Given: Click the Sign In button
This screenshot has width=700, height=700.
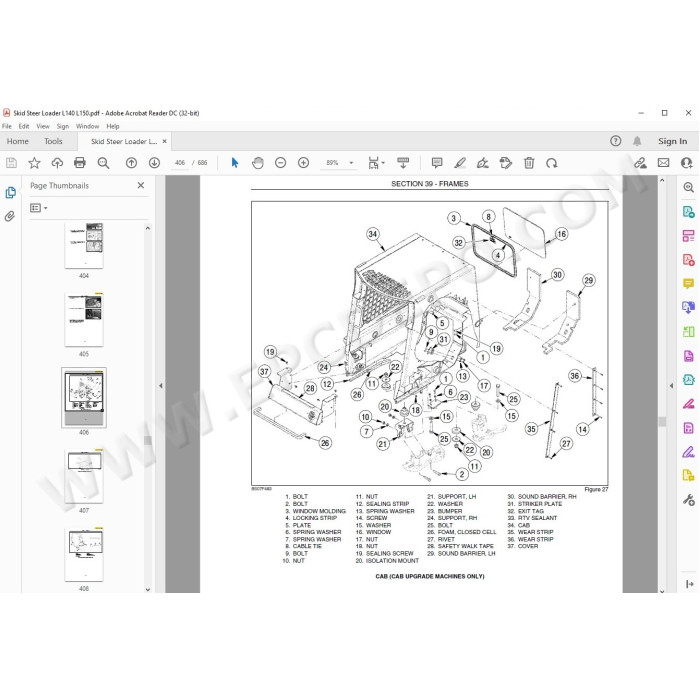Looking at the screenshot, I should point(672,141).
